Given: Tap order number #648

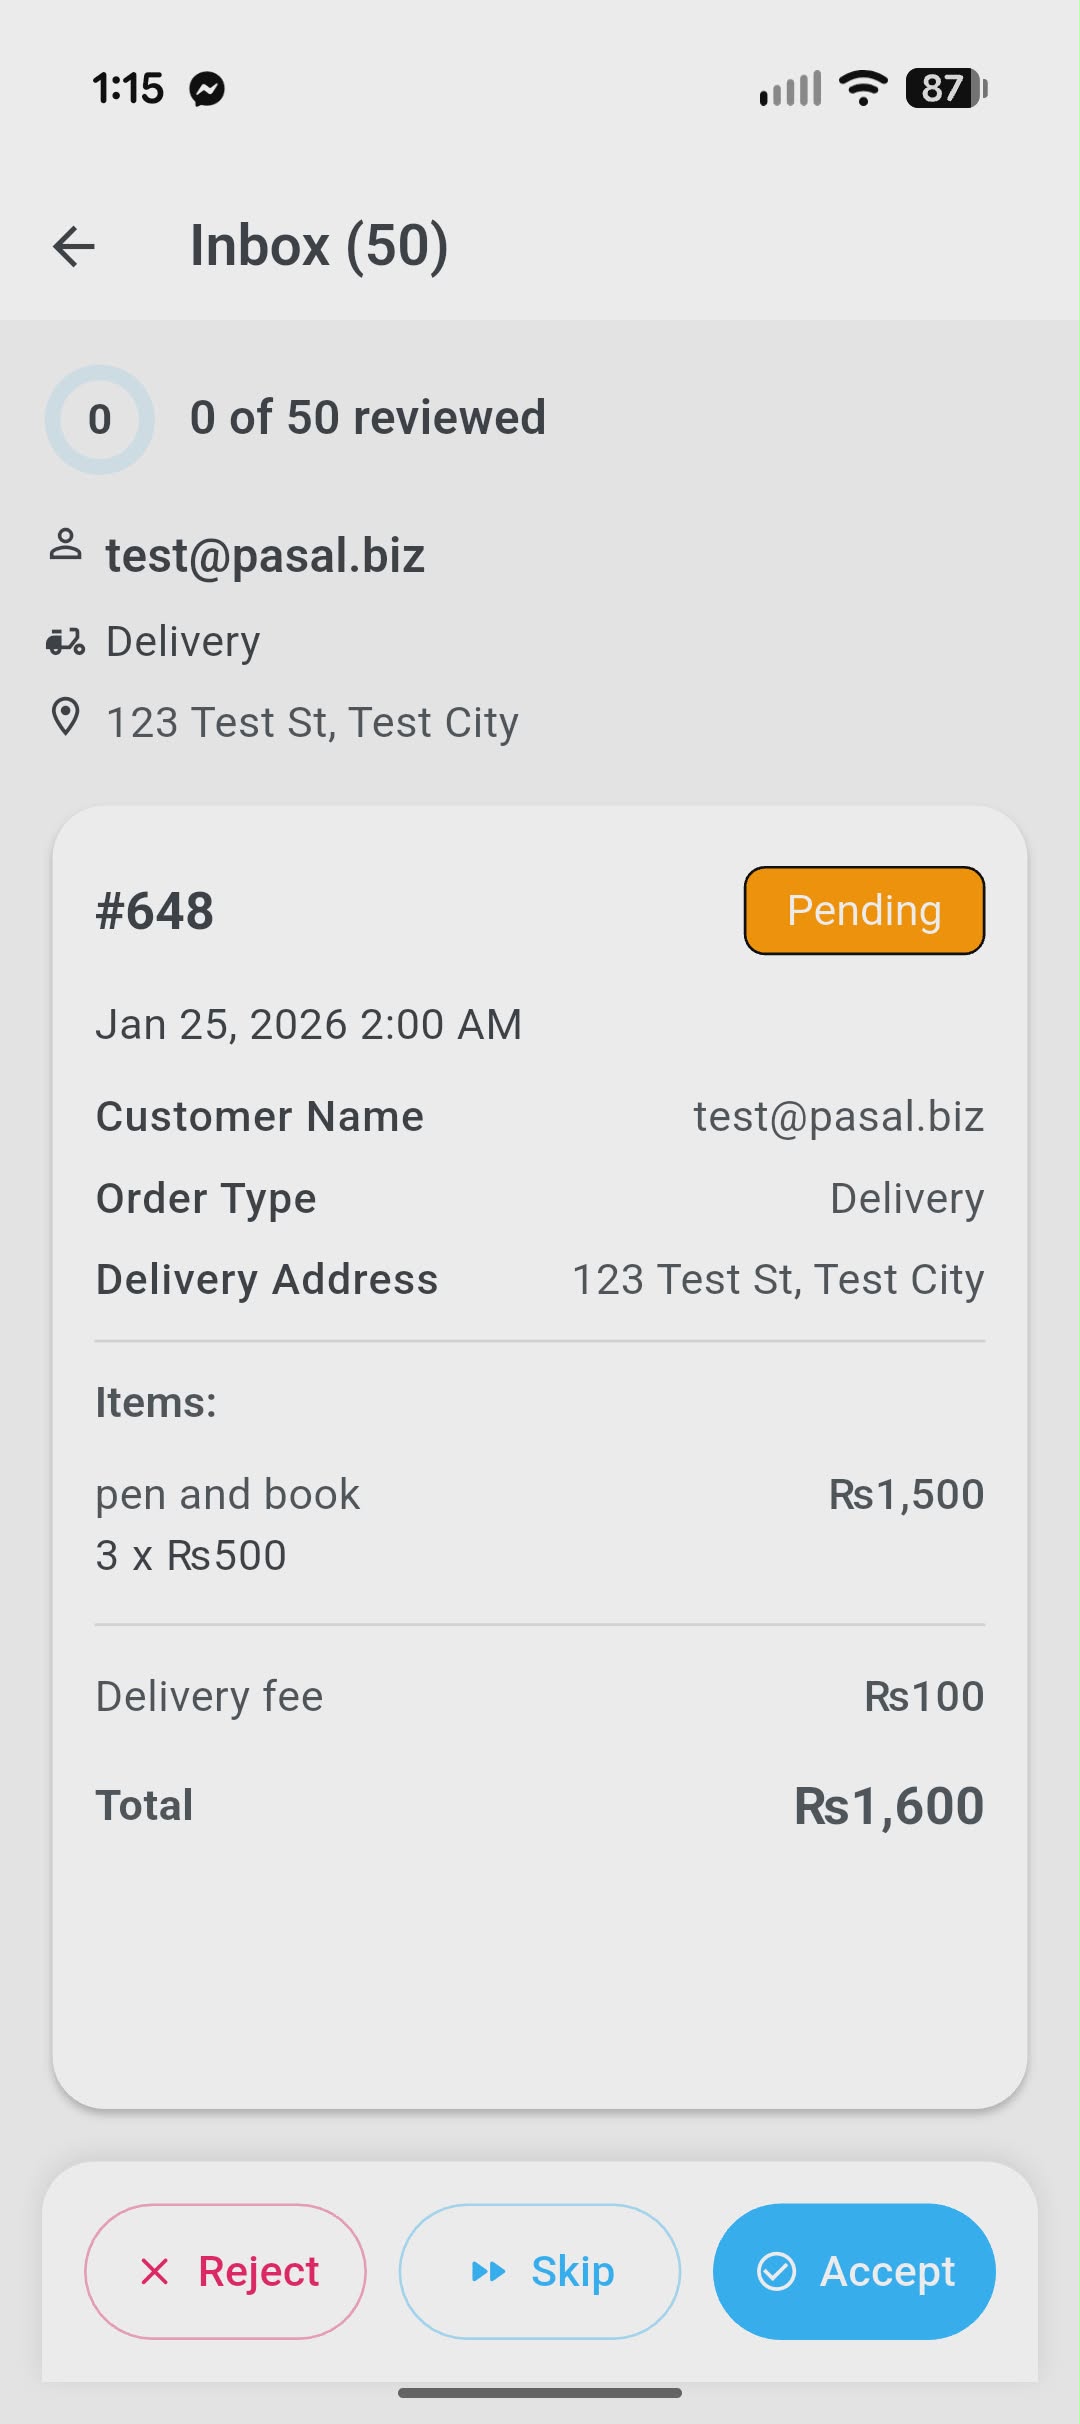Looking at the screenshot, I should (x=155, y=911).
